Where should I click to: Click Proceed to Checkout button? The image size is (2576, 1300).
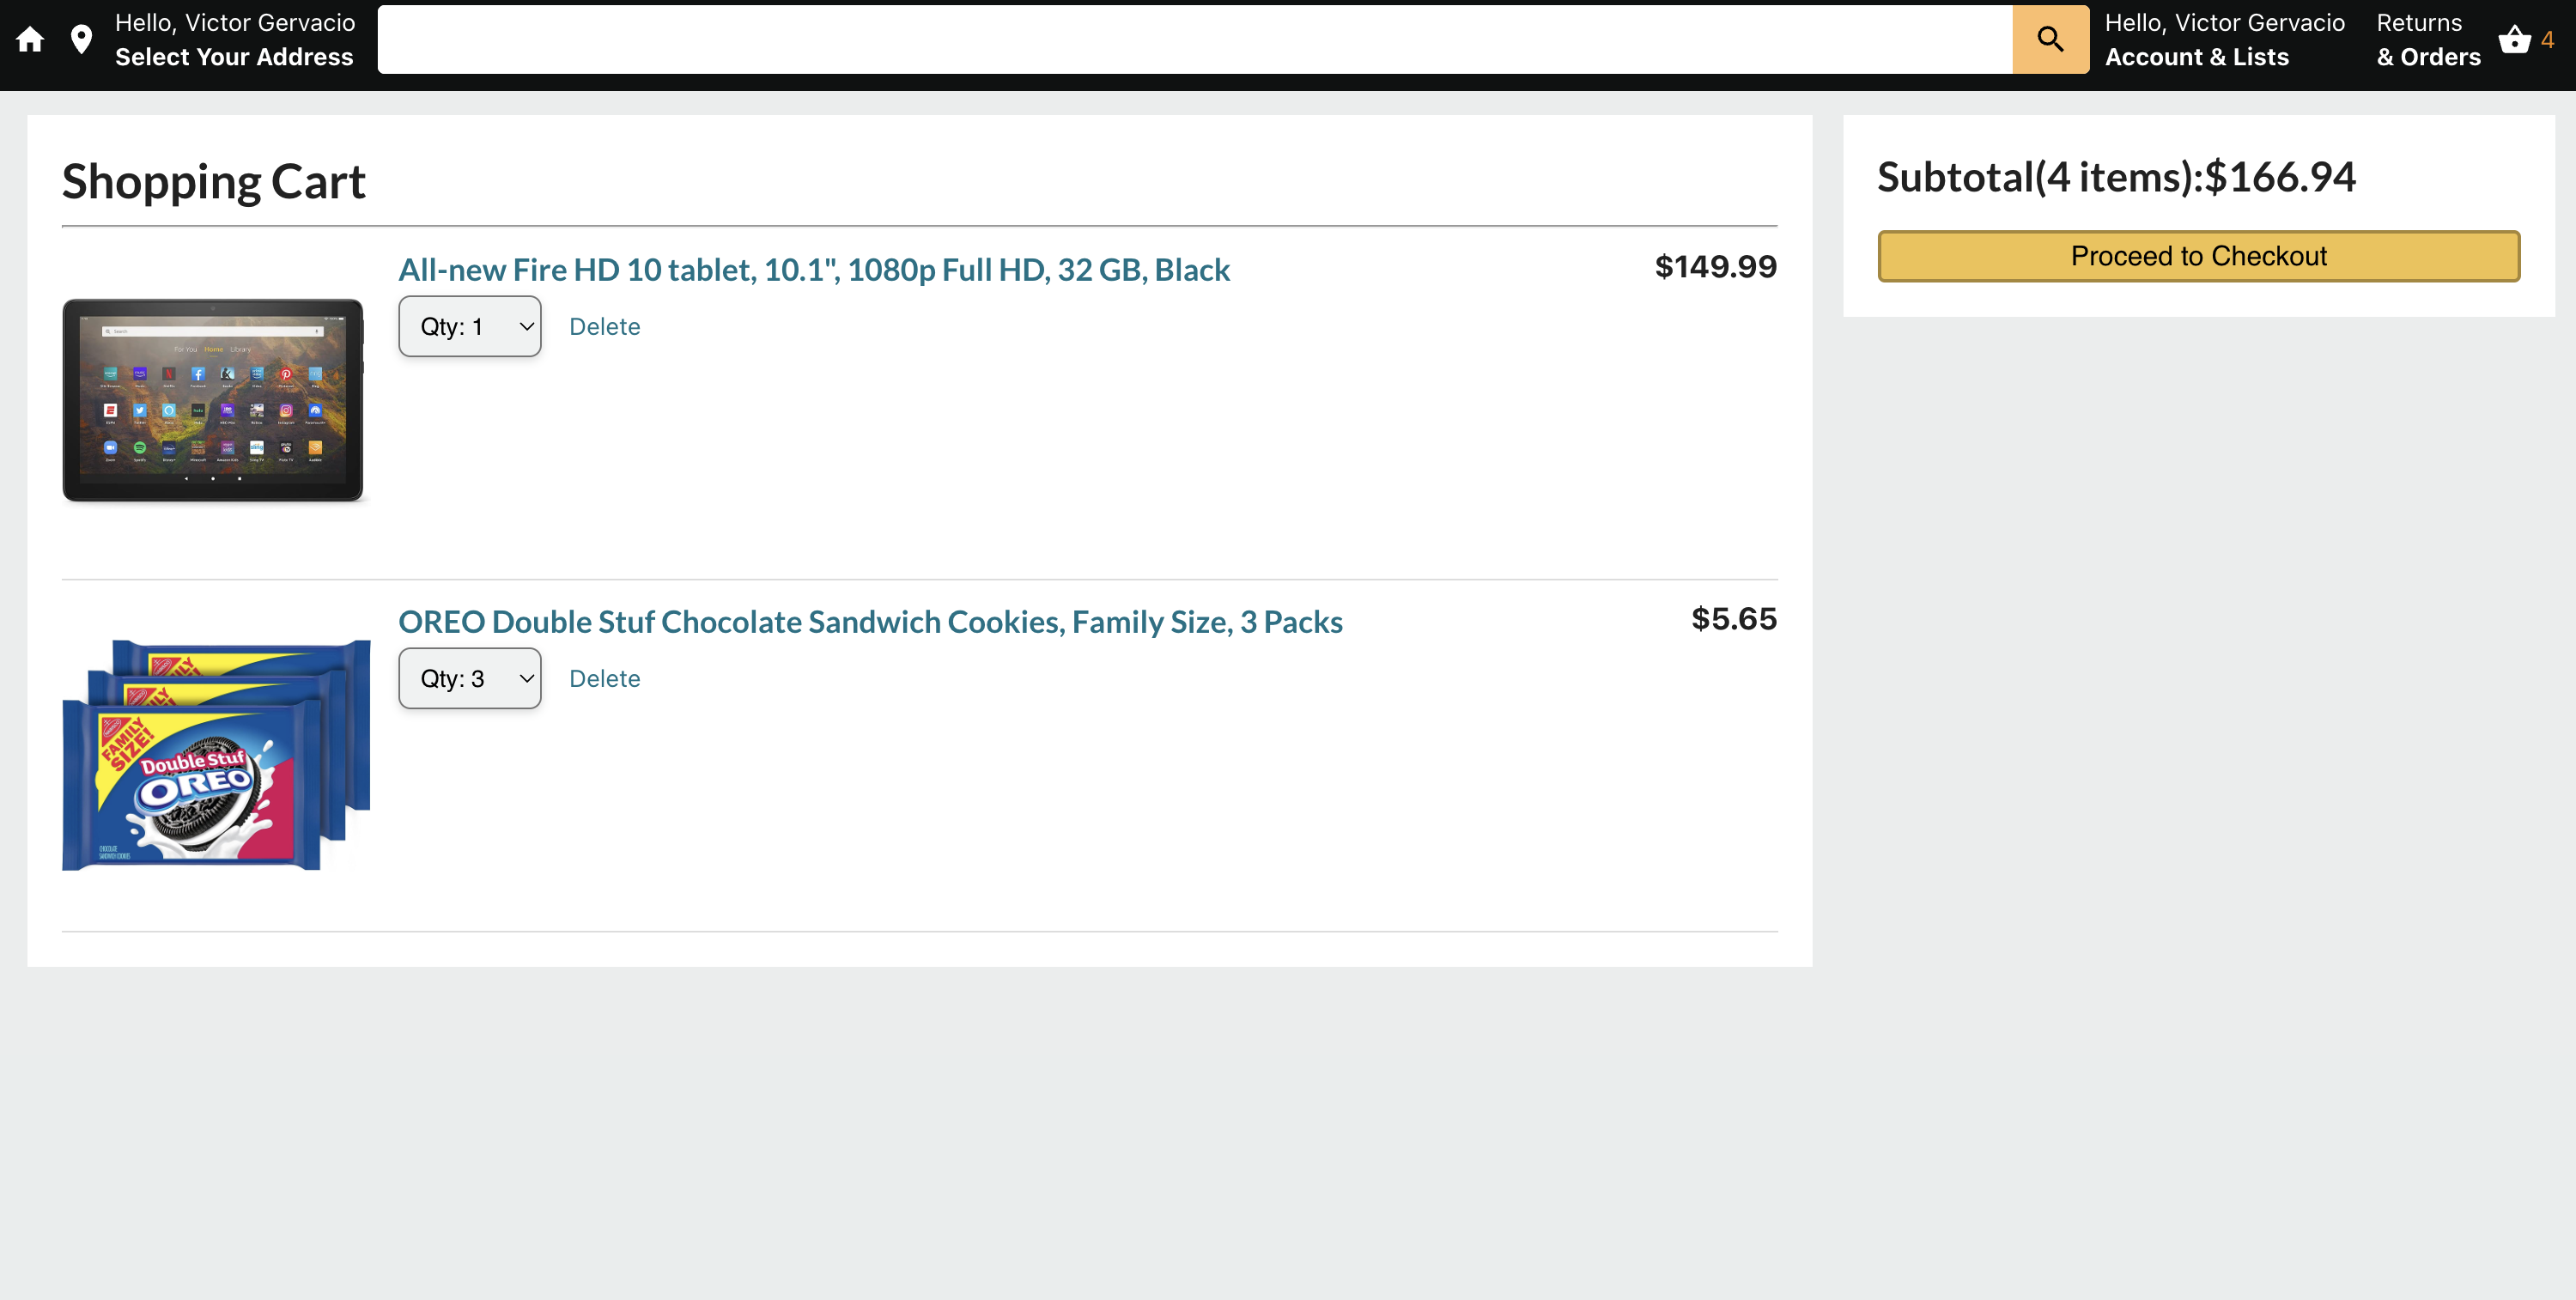(2198, 256)
